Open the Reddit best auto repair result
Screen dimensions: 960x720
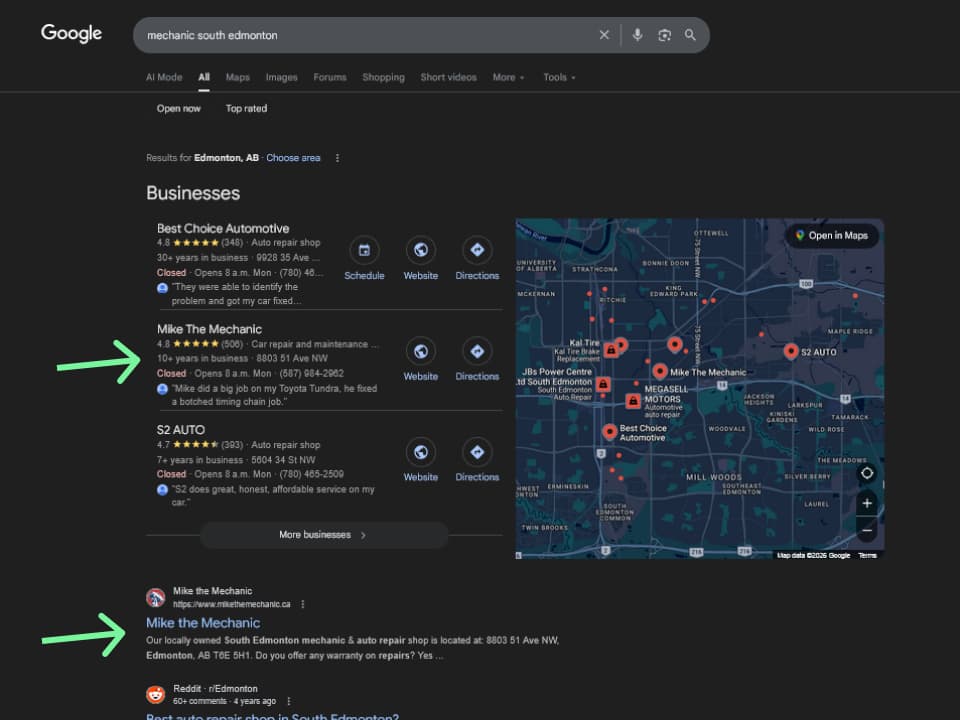(272, 716)
